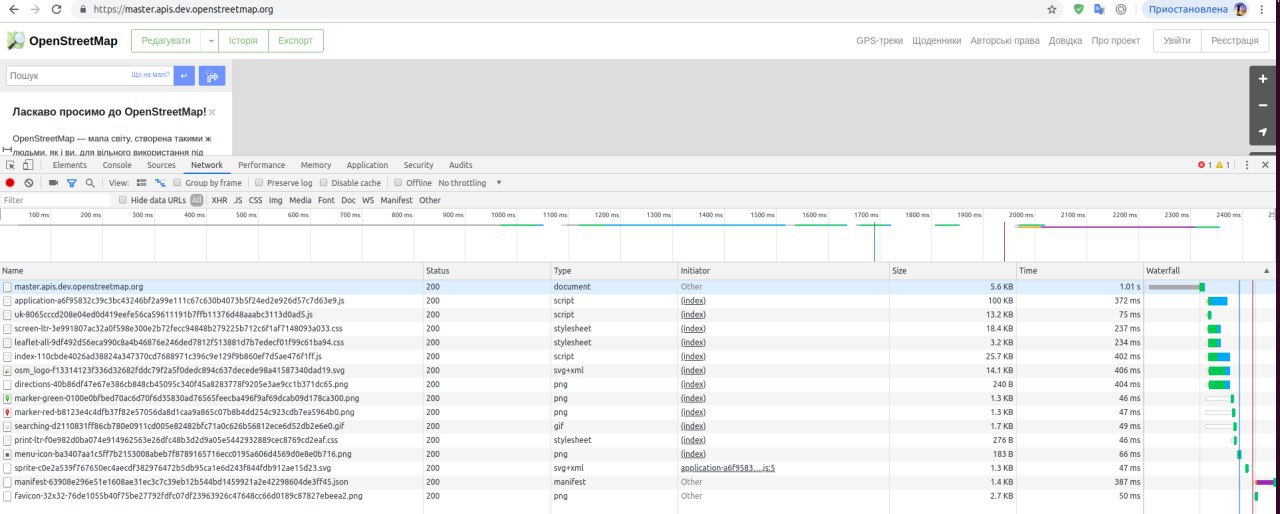Toggle the device toolbar icon
1280x514 pixels.
tap(28, 165)
